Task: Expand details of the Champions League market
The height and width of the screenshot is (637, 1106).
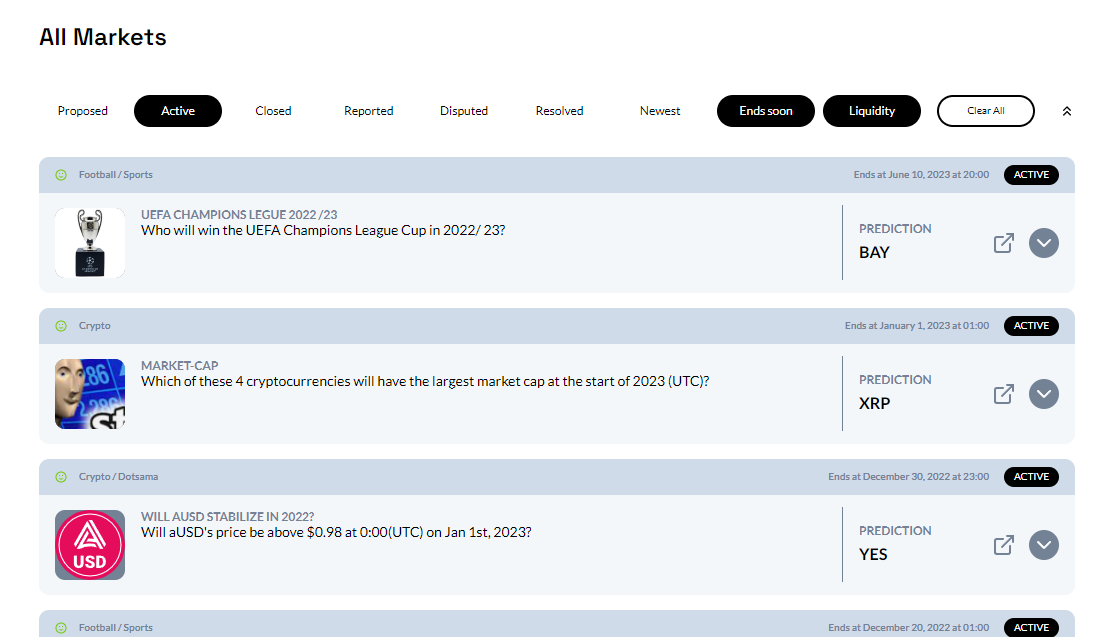Action: 1043,242
